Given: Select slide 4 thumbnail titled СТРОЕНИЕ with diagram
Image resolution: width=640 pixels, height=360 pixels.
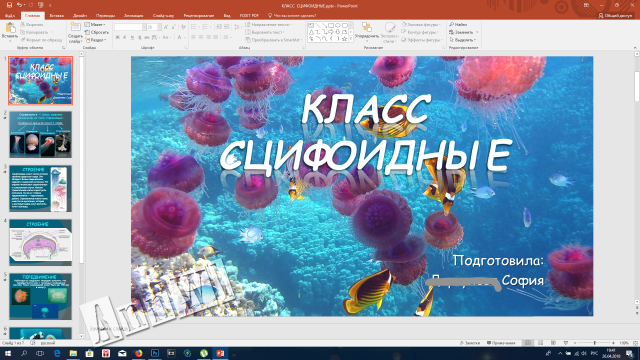Looking at the screenshot, I should [x=40, y=242].
